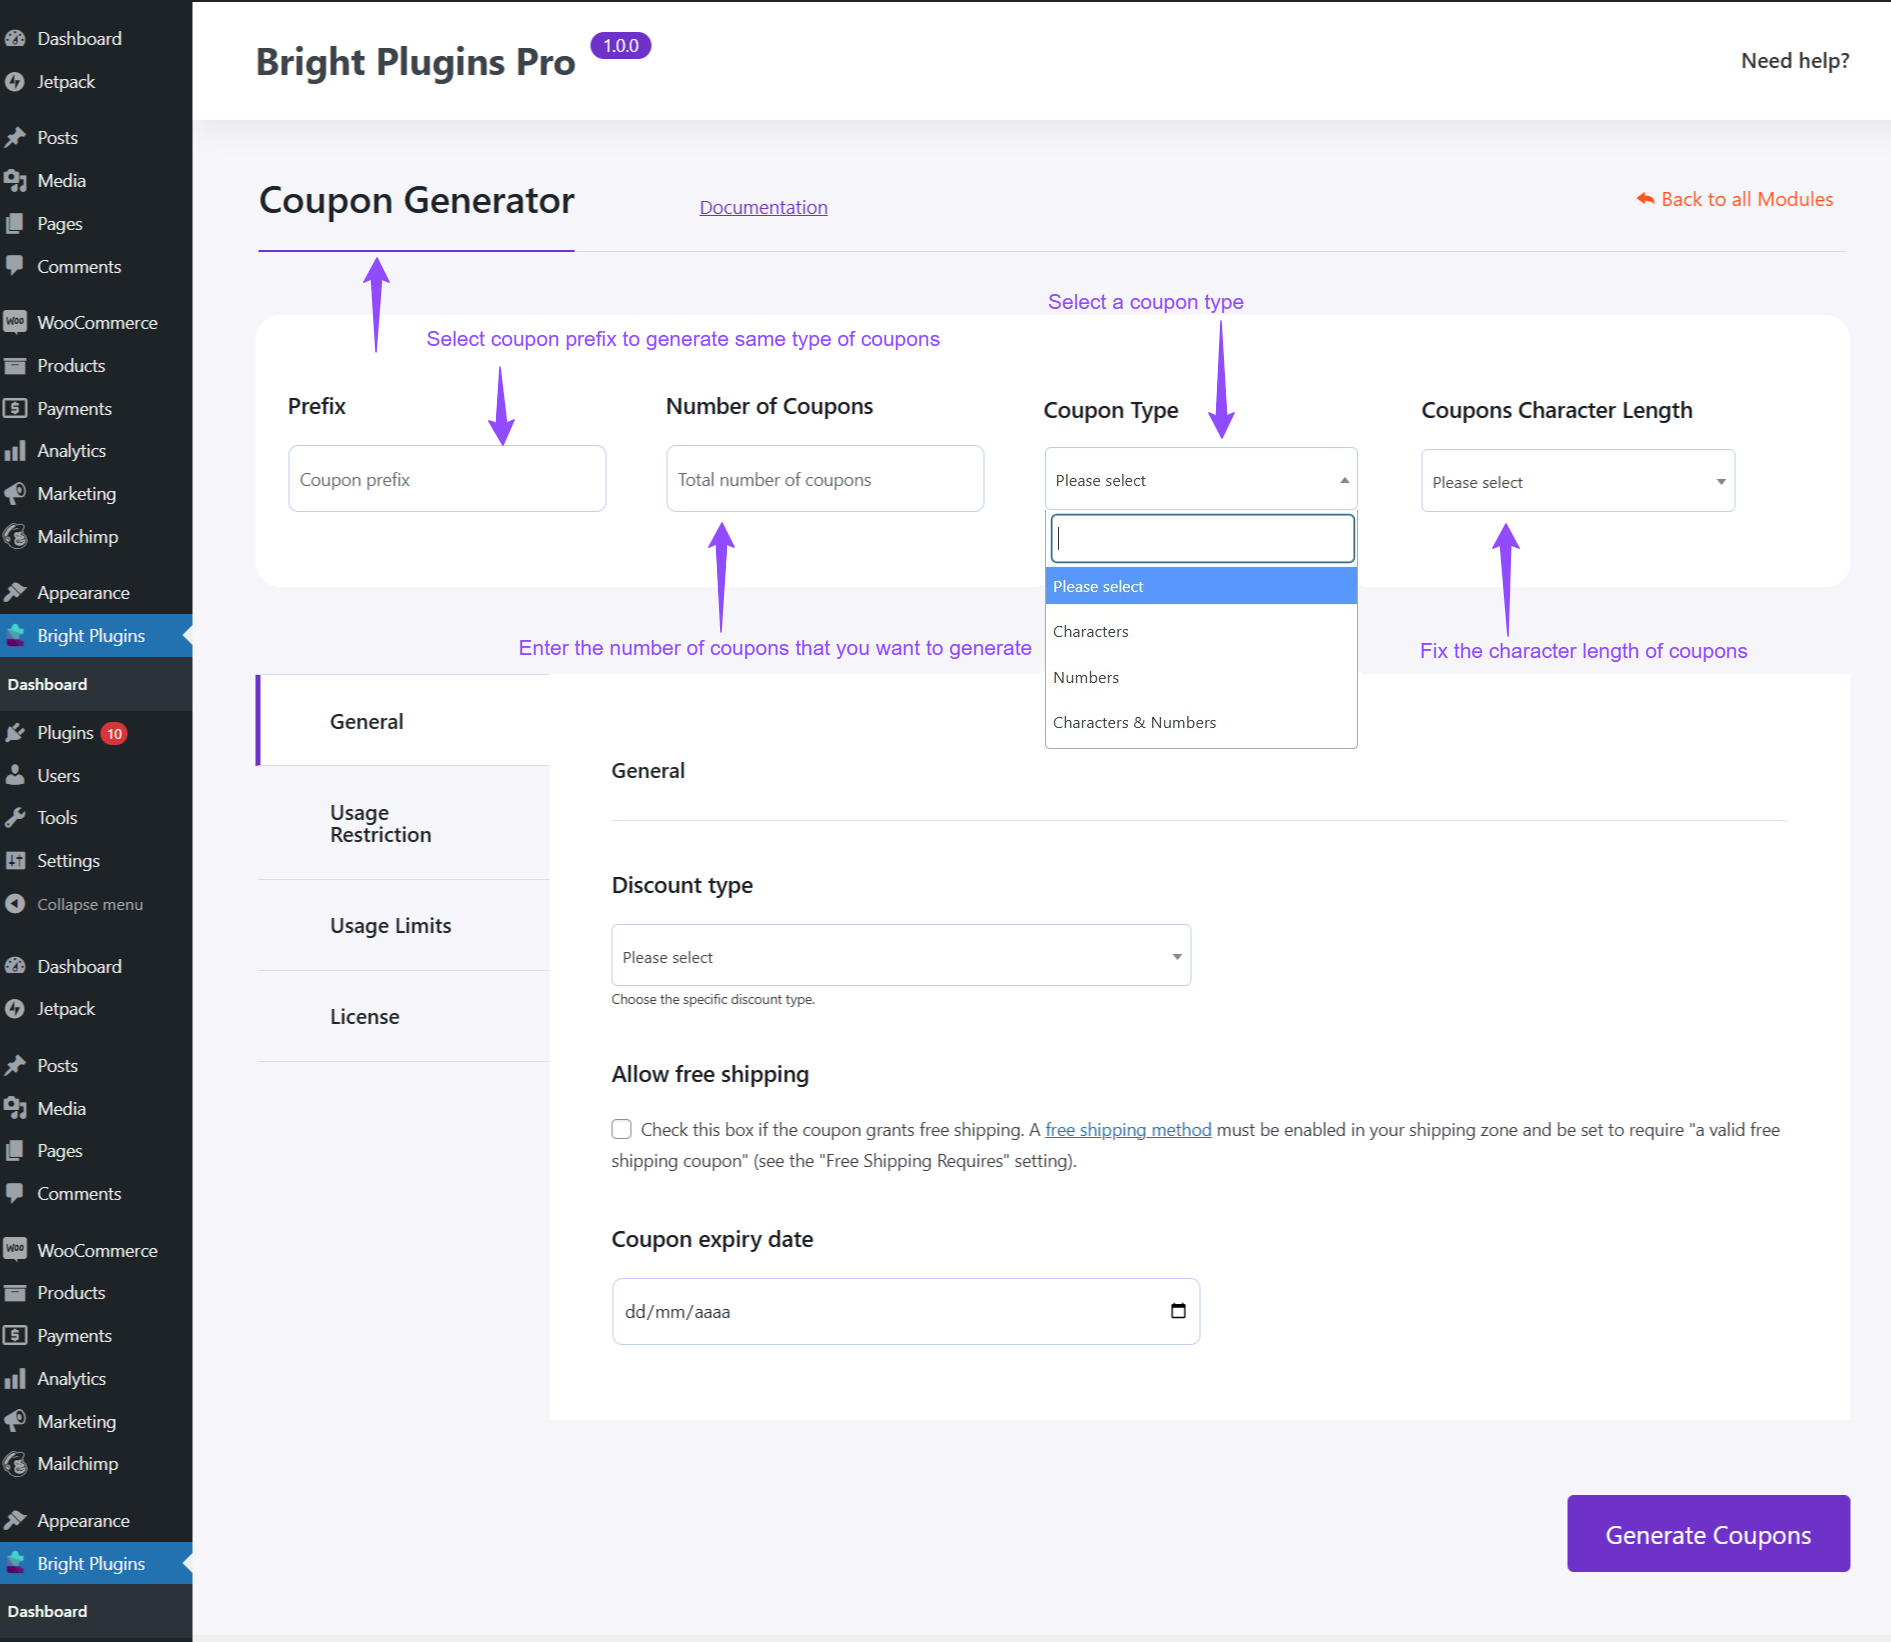Choose "Characters & Numbers" from coupon type list
The image size is (1891, 1642).
point(1134,722)
